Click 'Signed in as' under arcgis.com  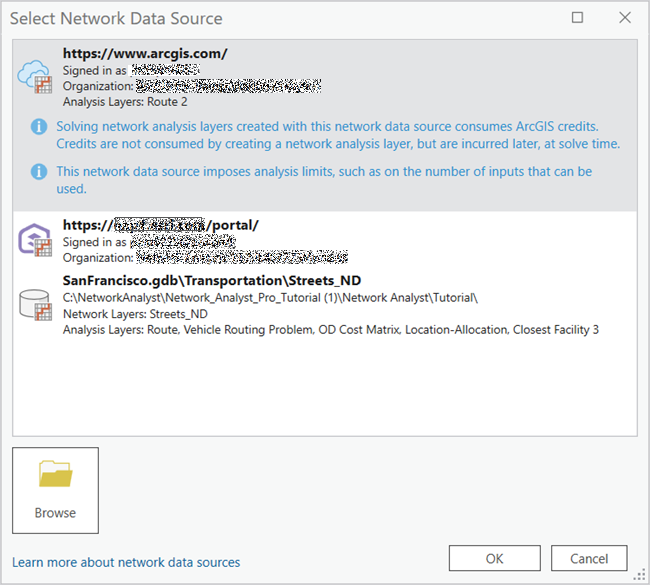click(95, 70)
